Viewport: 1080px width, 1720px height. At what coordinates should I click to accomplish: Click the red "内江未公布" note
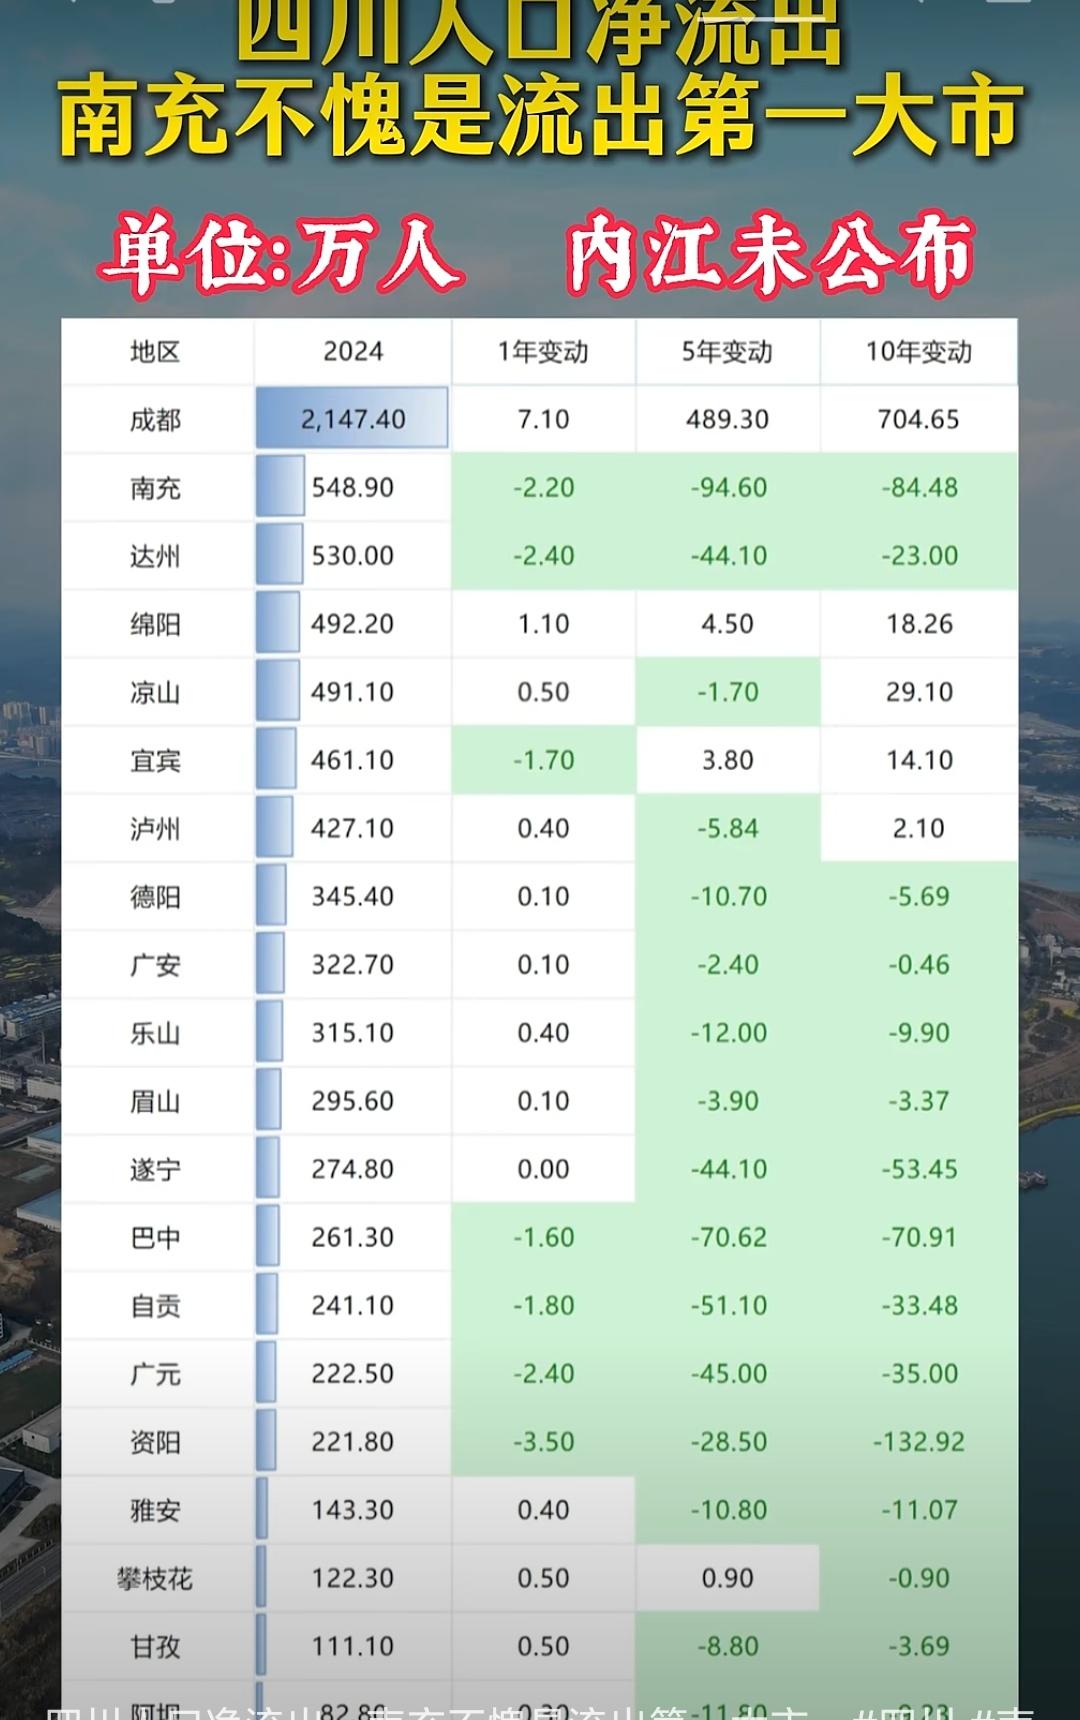tap(770, 254)
